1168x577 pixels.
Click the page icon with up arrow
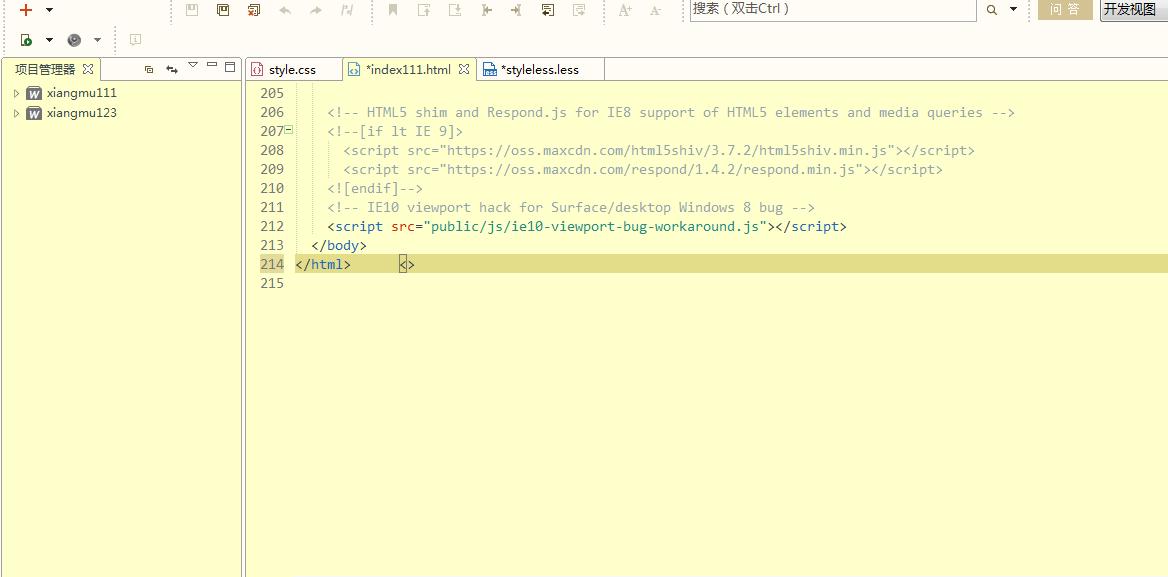pyautogui.click(x=424, y=10)
